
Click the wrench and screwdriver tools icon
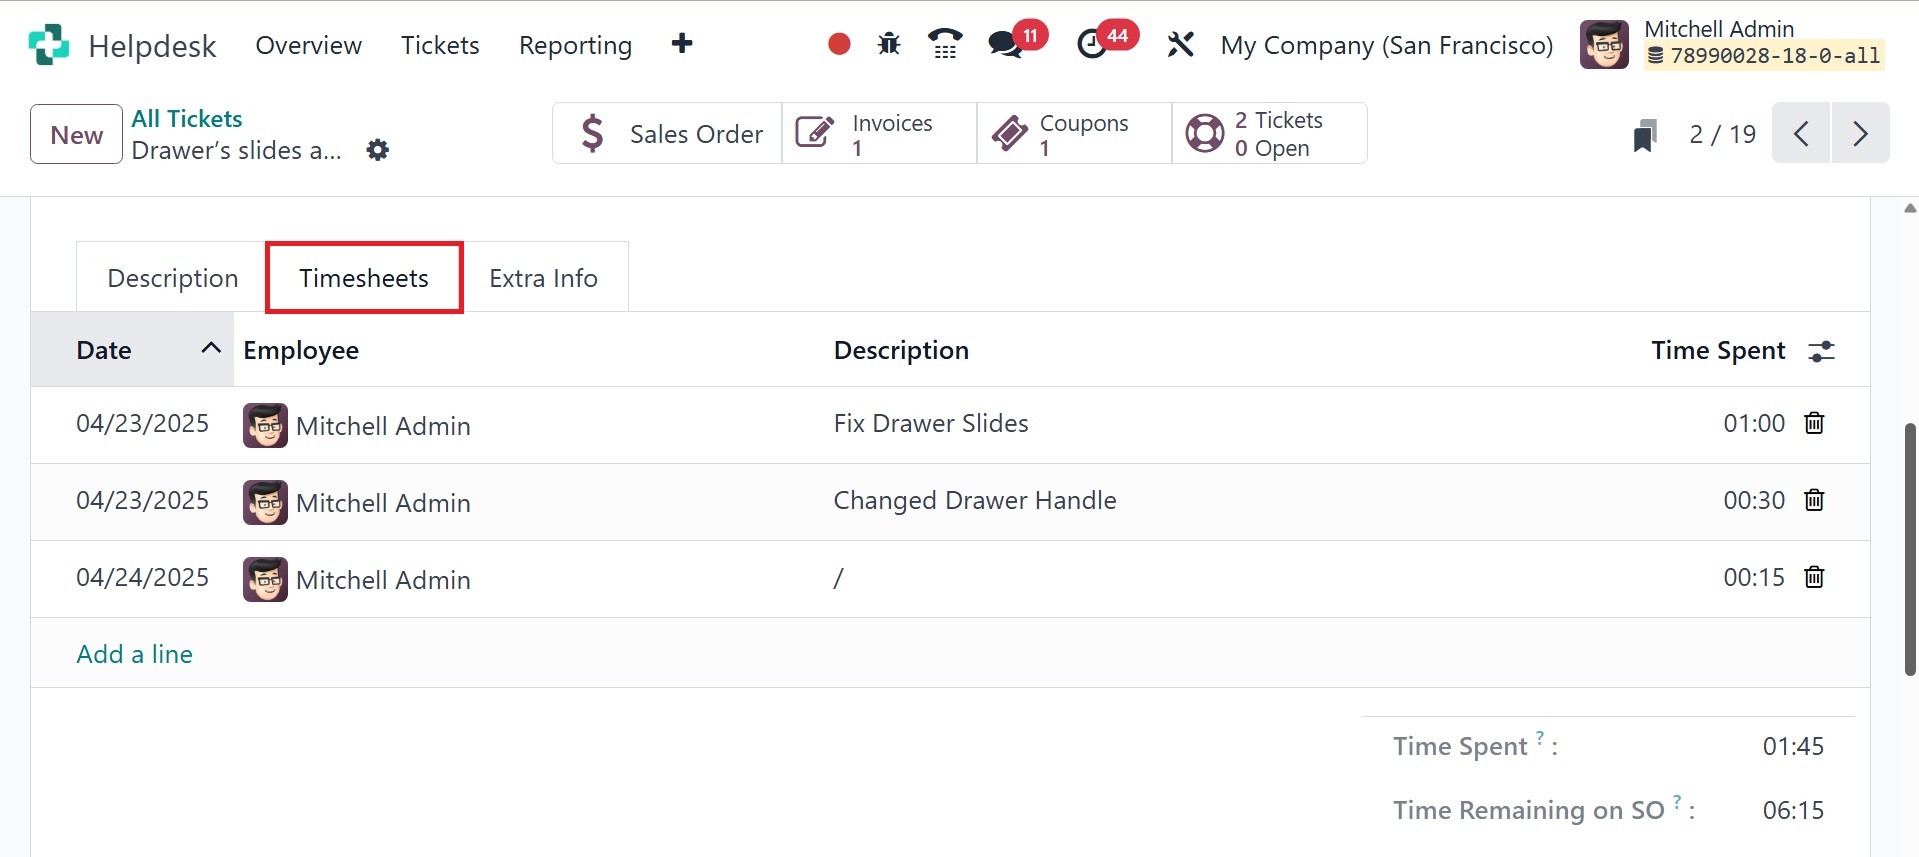tap(1180, 44)
